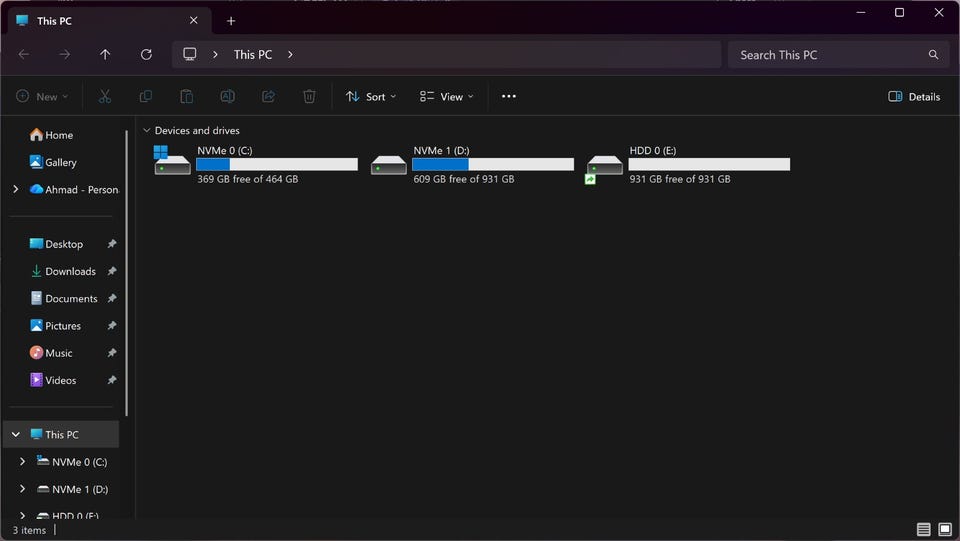Switch to large thumbnails view icon in status bar
This screenshot has width=960, height=541.
pos(945,529)
